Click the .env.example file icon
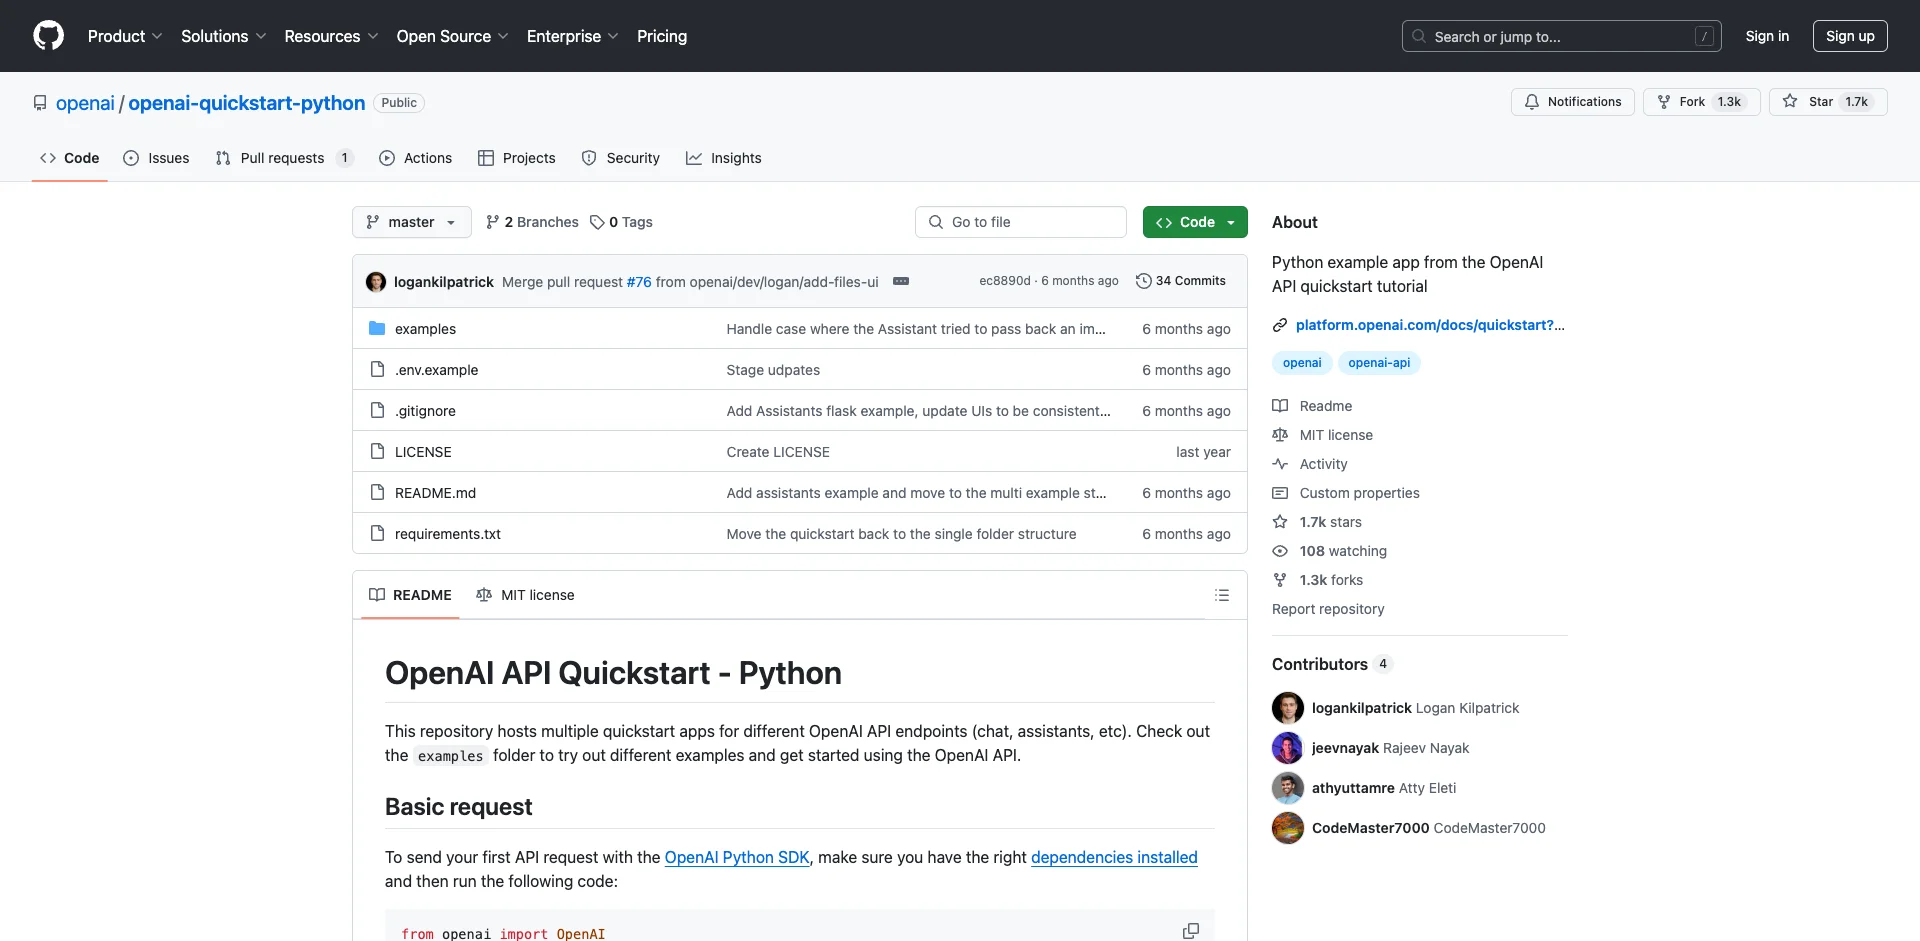 pos(377,370)
